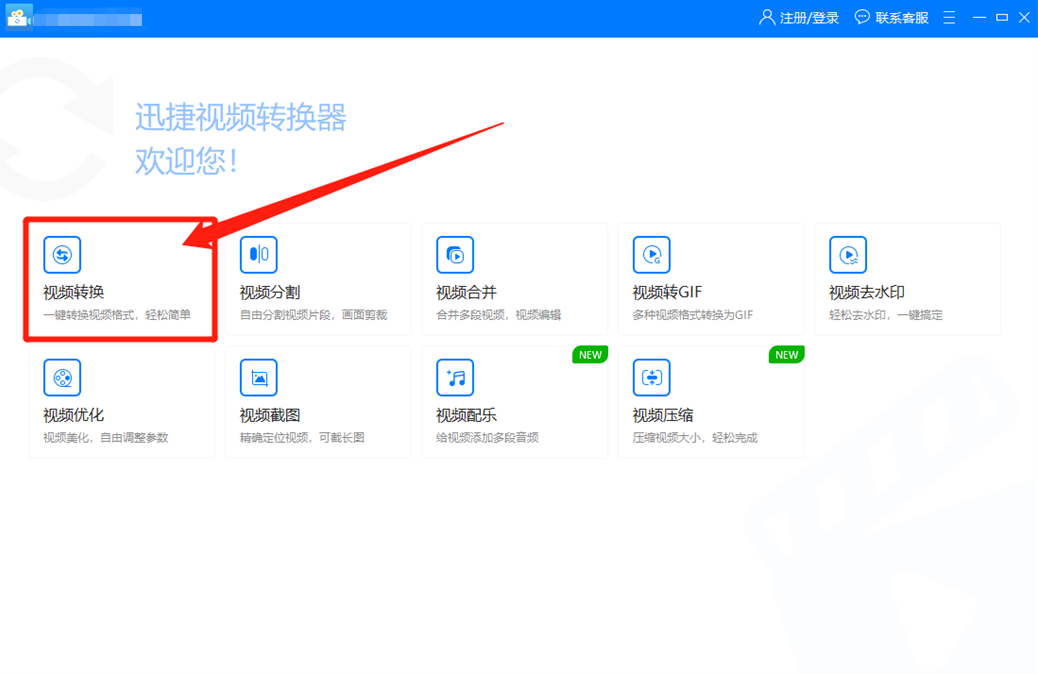Open the 视频优化 optimization icon
The width and height of the screenshot is (1038, 674).
click(x=62, y=377)
